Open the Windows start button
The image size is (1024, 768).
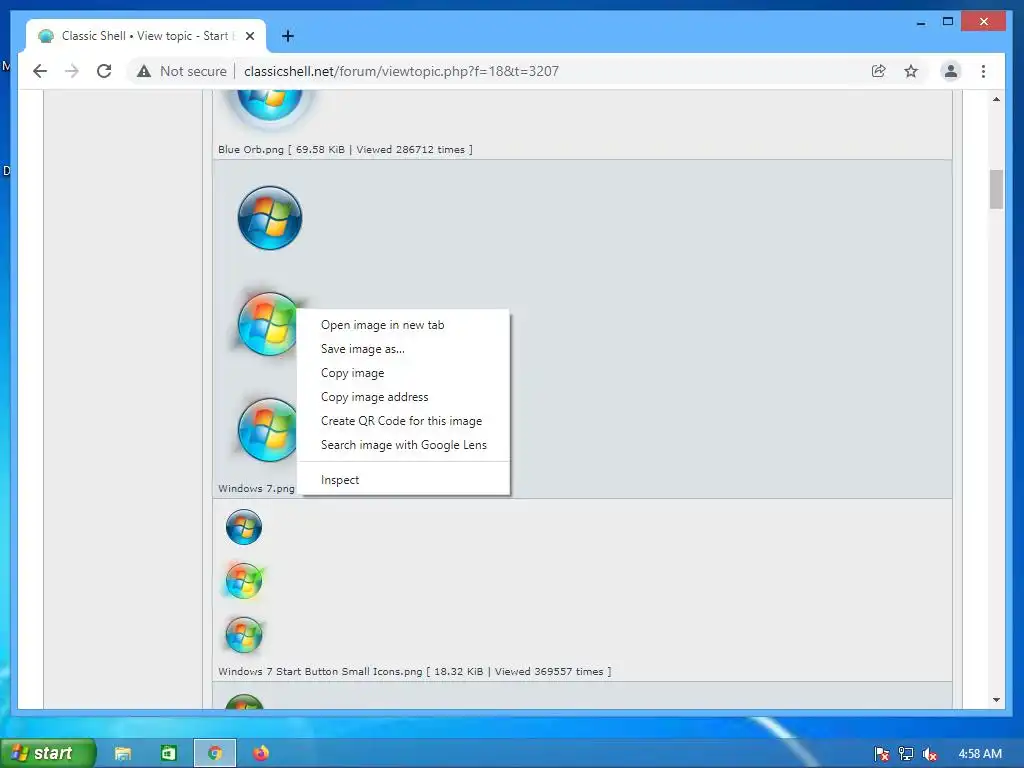coord(48,753)
